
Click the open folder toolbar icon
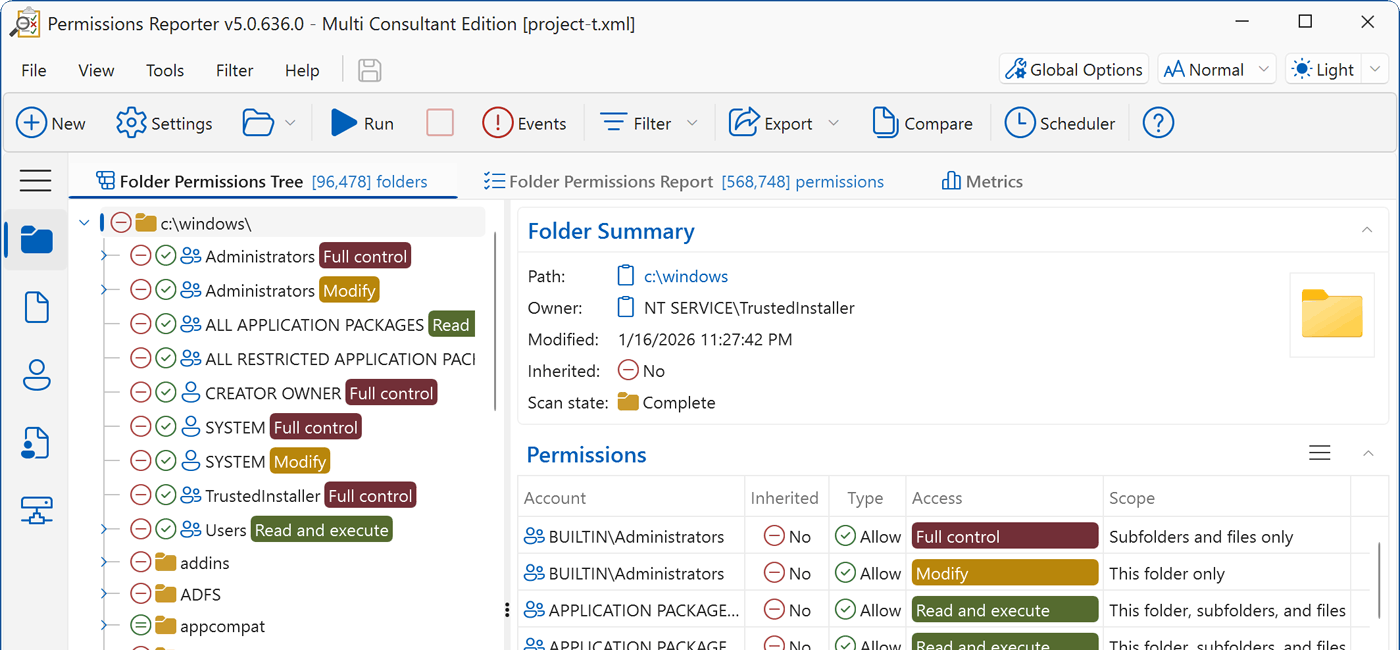(x=258, y=123)
